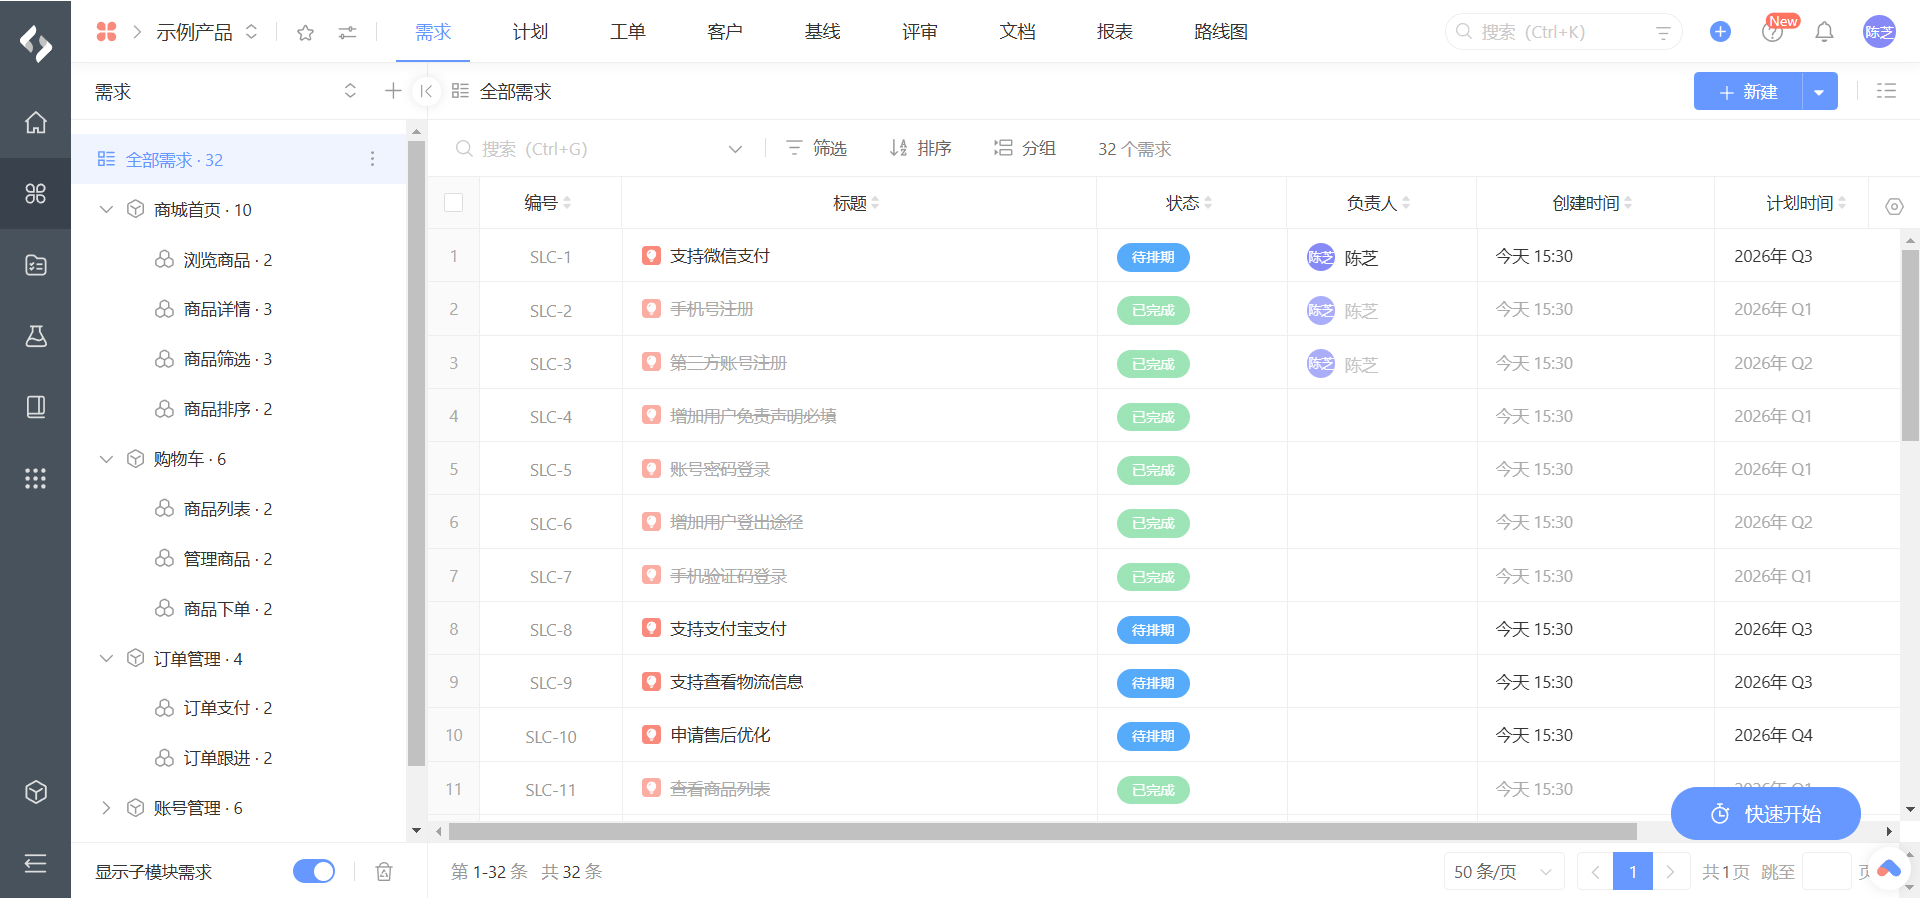Switch to the 计划 tab
Screen dimensions: 1920x898
[530, 32]
